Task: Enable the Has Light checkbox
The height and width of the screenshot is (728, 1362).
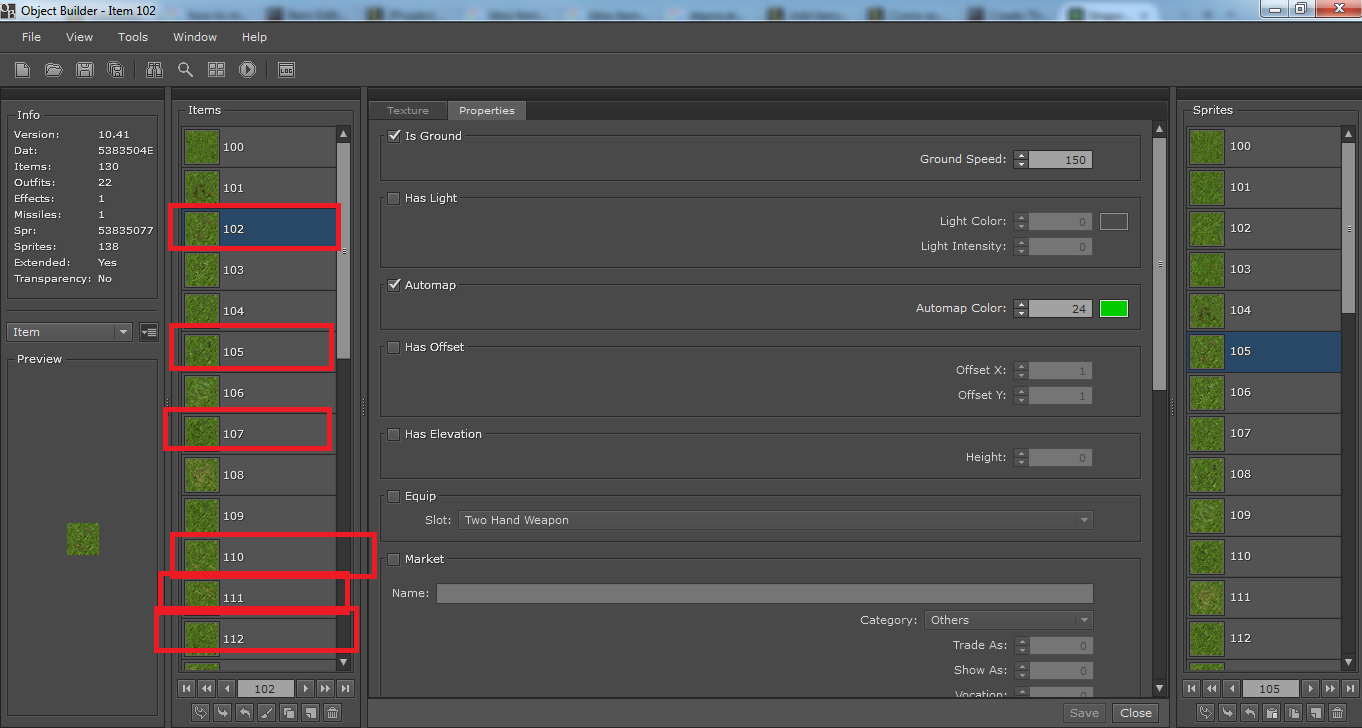Action: [x=394, y=198]
